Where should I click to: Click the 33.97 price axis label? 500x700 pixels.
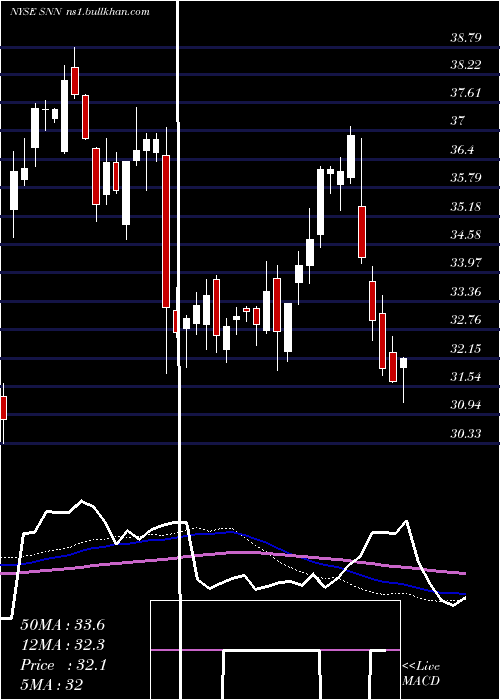tap(466, 262)
